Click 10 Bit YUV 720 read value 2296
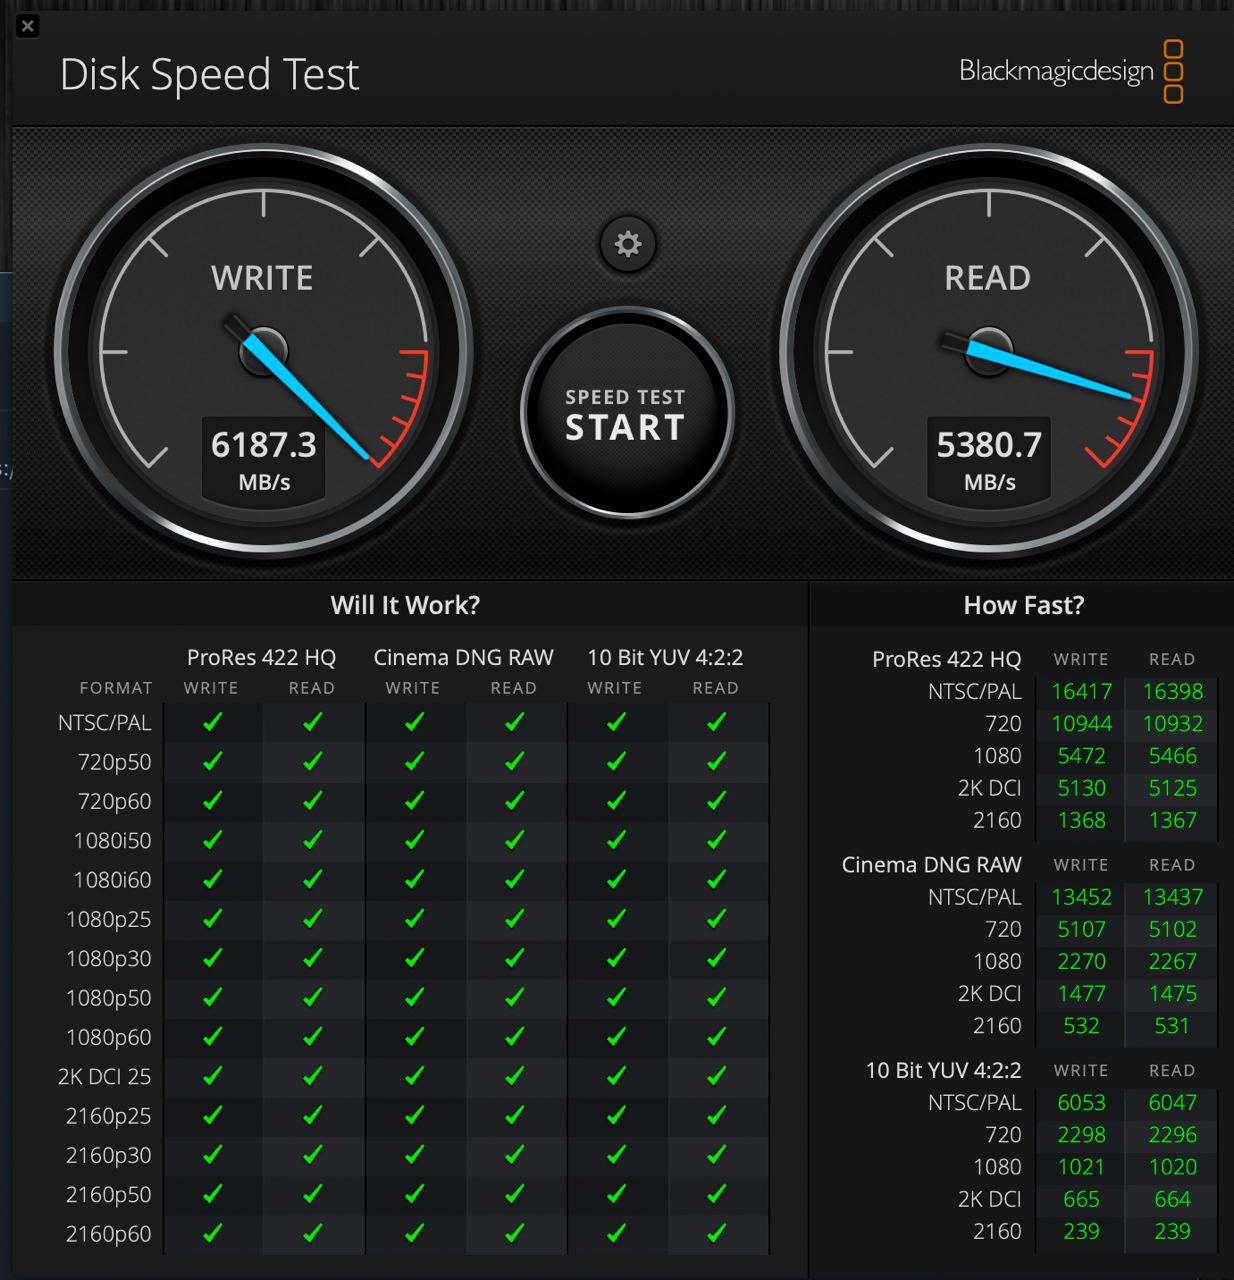 1172,1135
